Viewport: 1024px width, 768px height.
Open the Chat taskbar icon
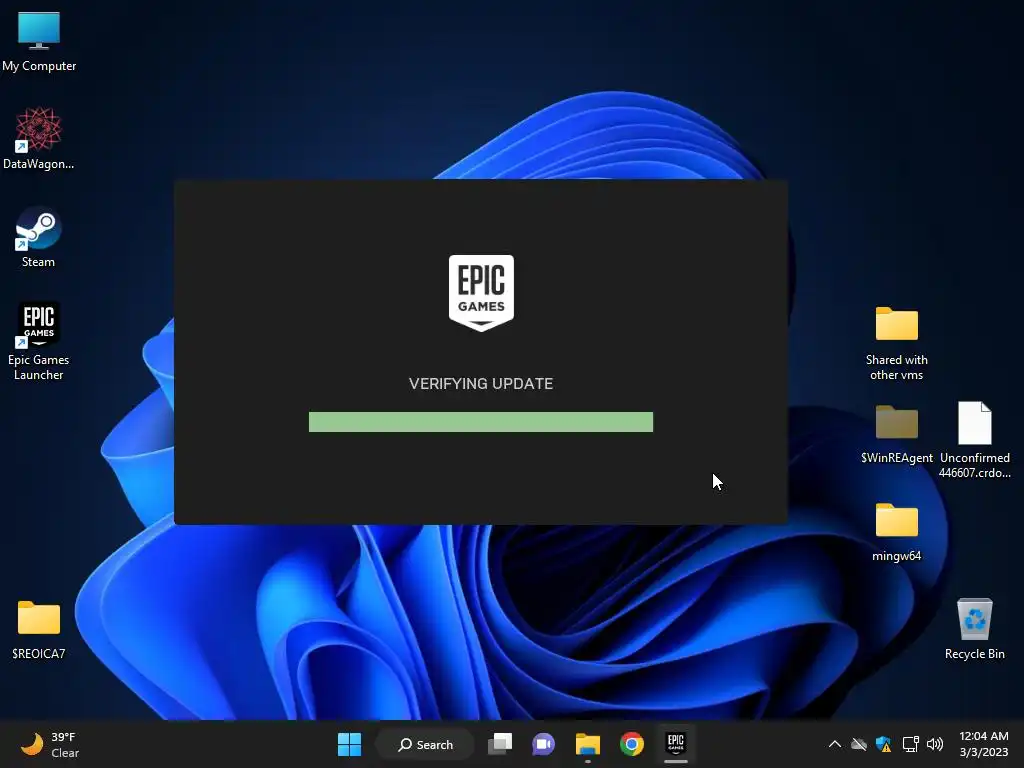click(x=543, y=744)
